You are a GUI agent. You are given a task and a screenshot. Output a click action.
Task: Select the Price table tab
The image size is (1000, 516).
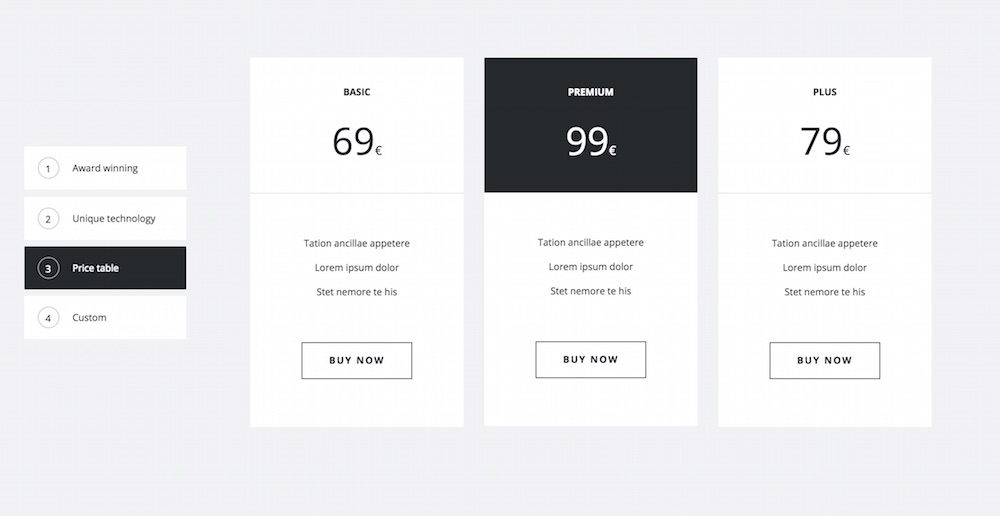click(x=96, y=268)
